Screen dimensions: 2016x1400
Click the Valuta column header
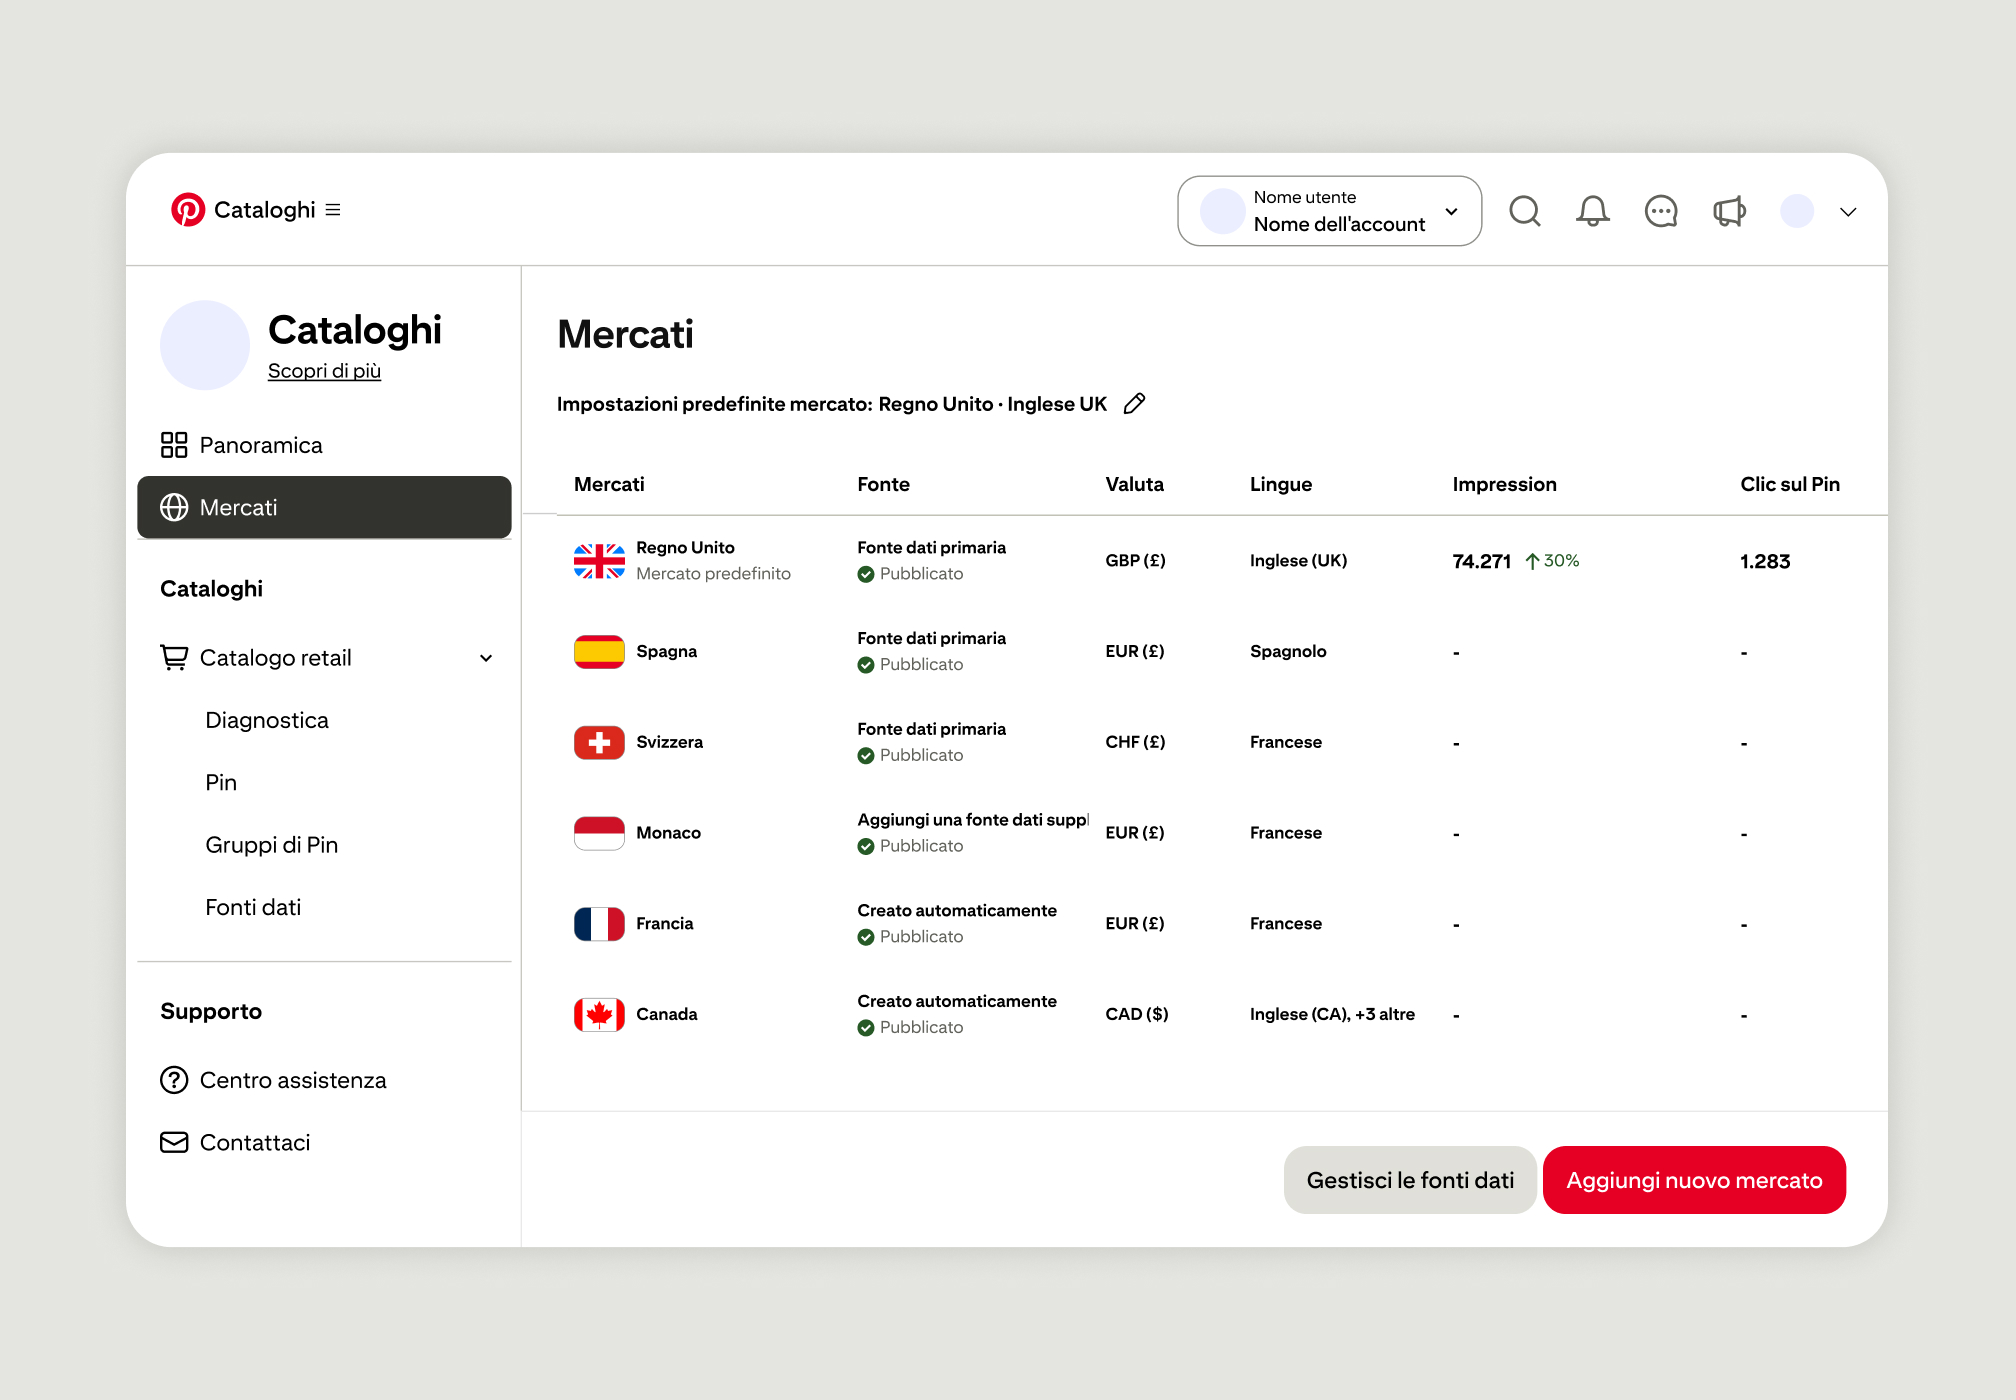point(1134,484)
